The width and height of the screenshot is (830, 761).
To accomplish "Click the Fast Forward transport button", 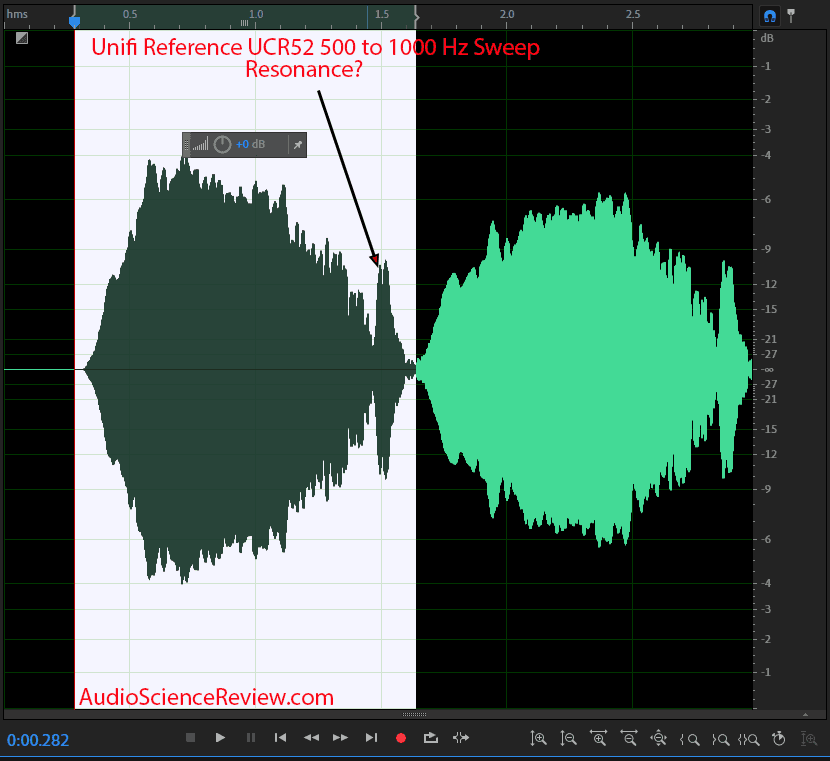I will [x=340, y=737].
